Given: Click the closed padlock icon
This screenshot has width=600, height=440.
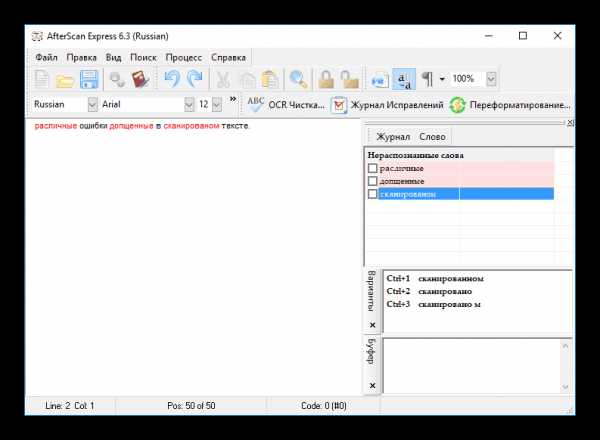Looking at the screenshot, I should coord(326,80).
